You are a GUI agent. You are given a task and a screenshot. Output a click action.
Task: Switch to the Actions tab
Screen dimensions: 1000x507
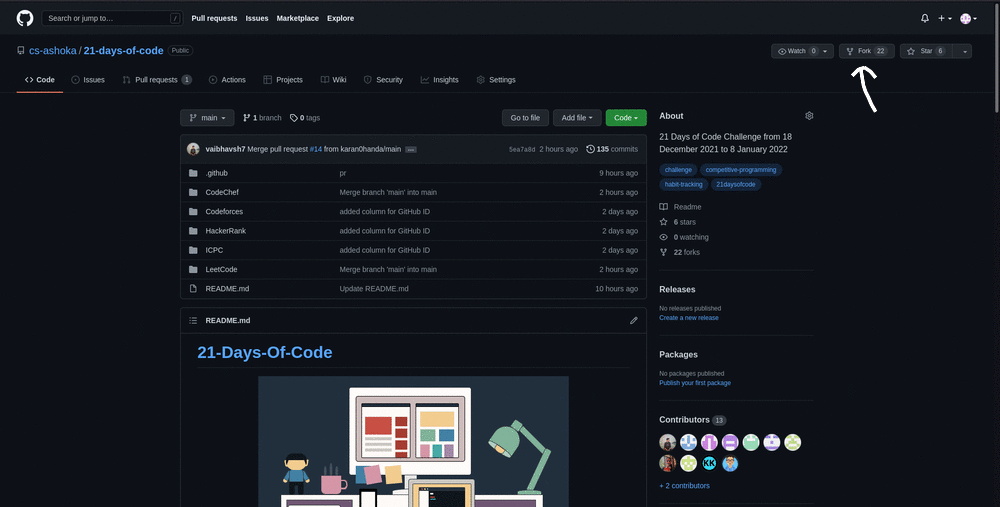tap(227, 80)
